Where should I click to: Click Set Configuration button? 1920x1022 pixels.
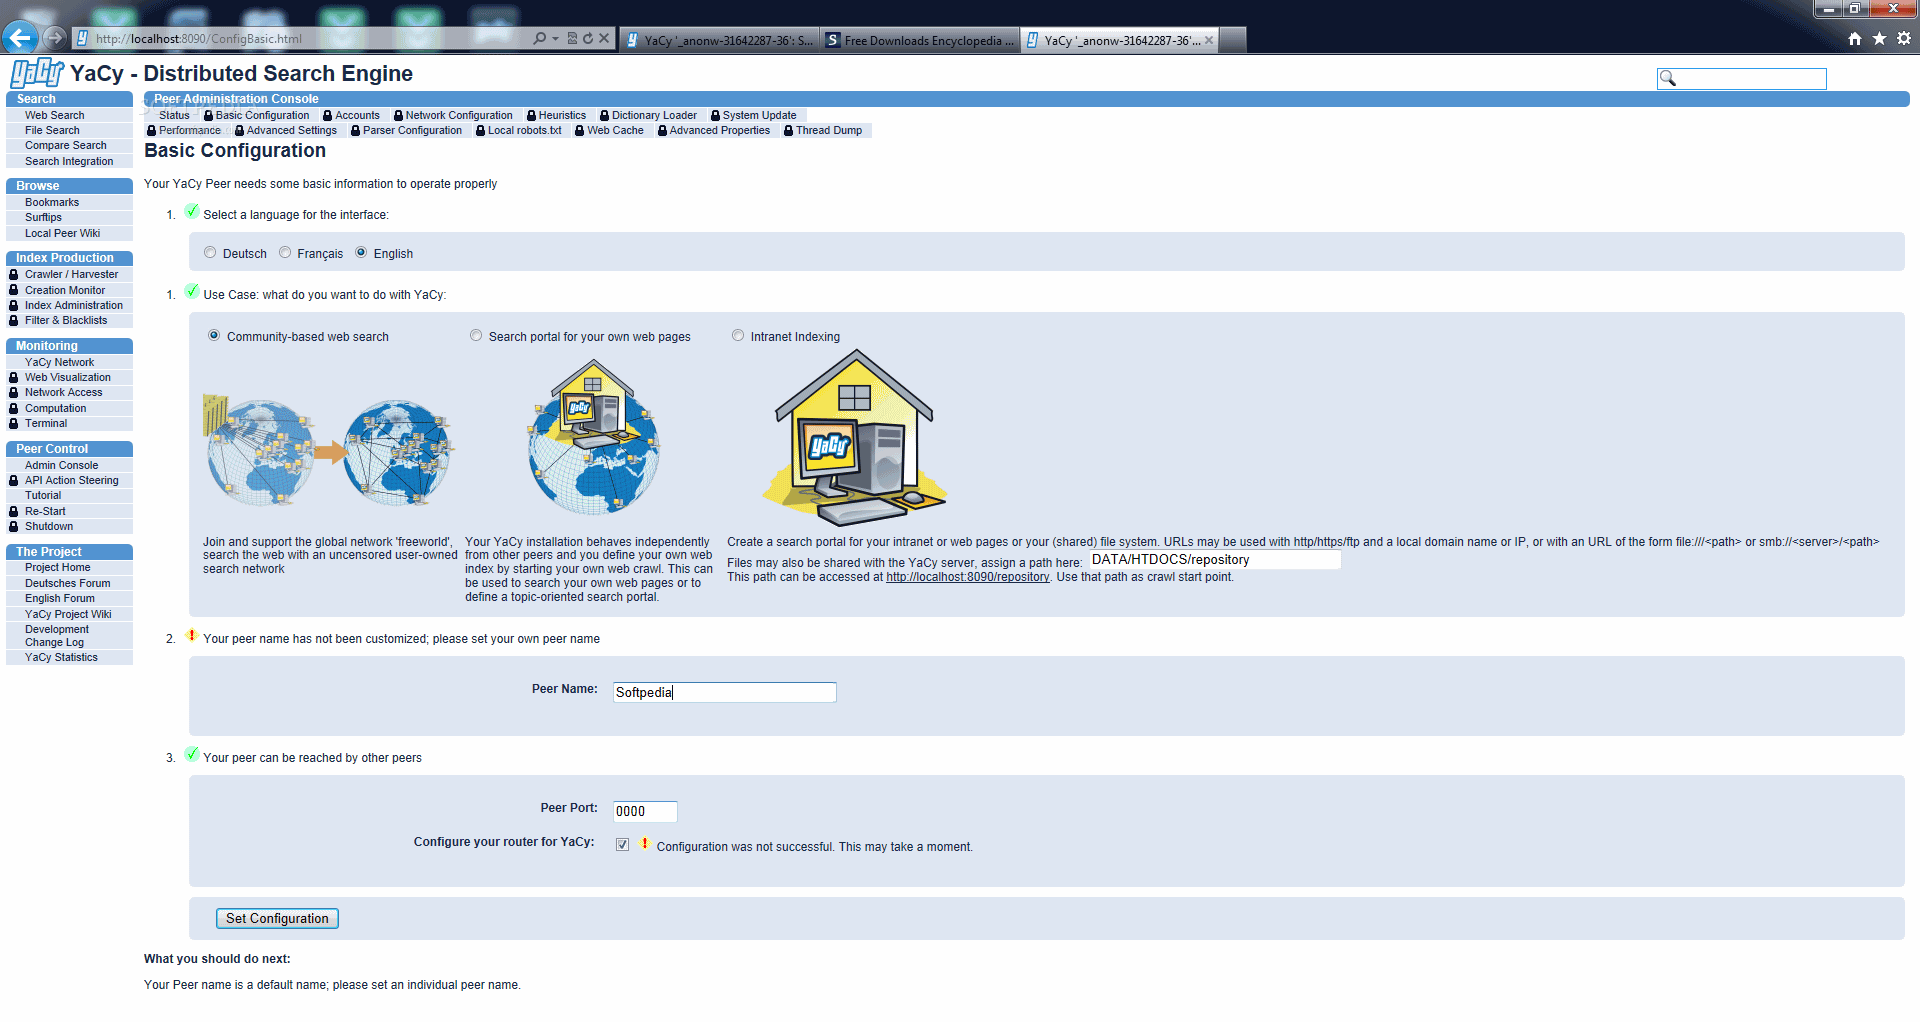(x=277, y=918)
